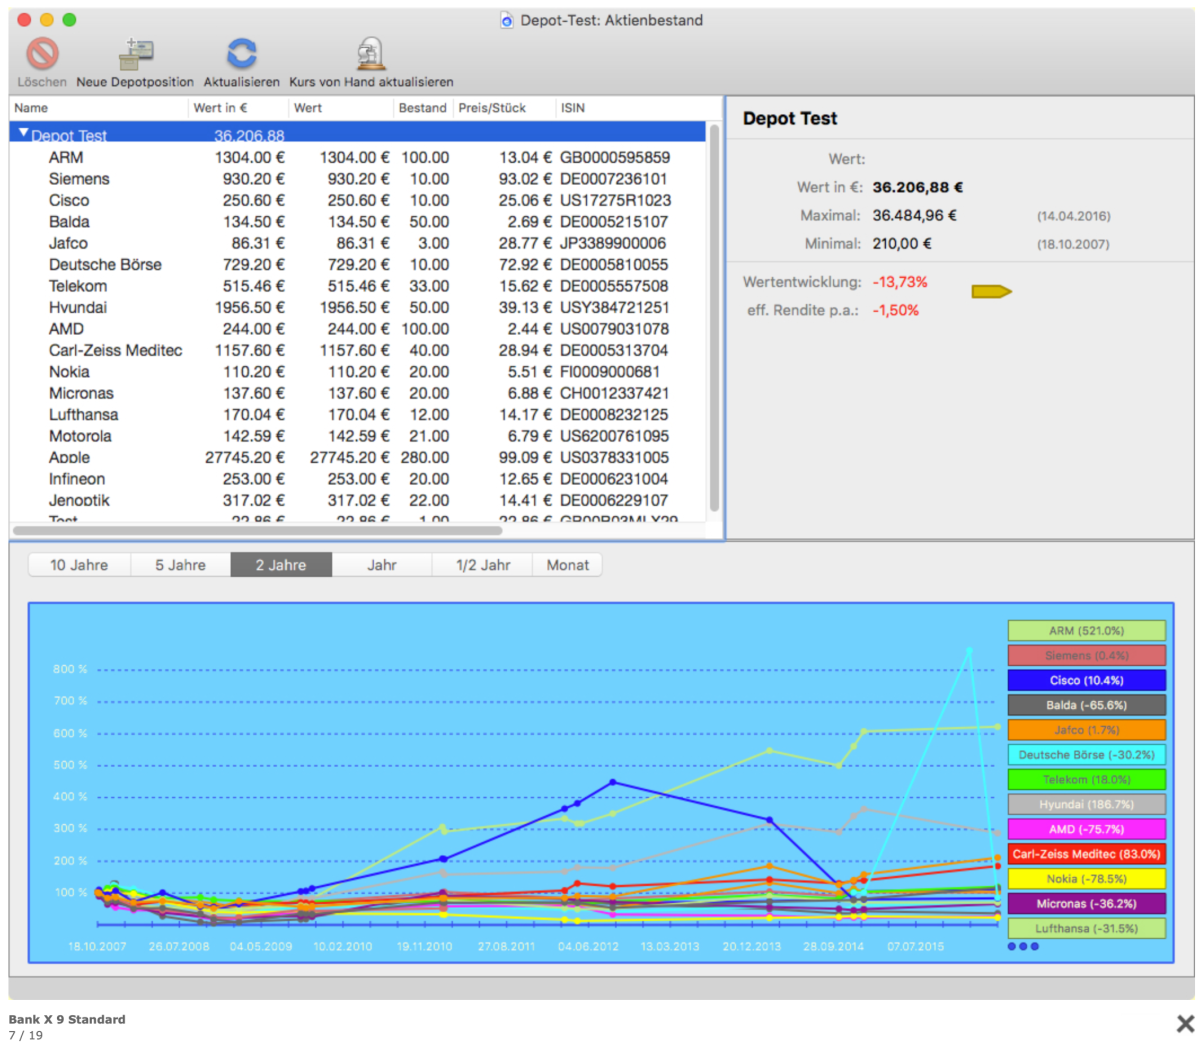
Task: Select the Carl-Zeiss Meditec row
Action: point(358,350)
